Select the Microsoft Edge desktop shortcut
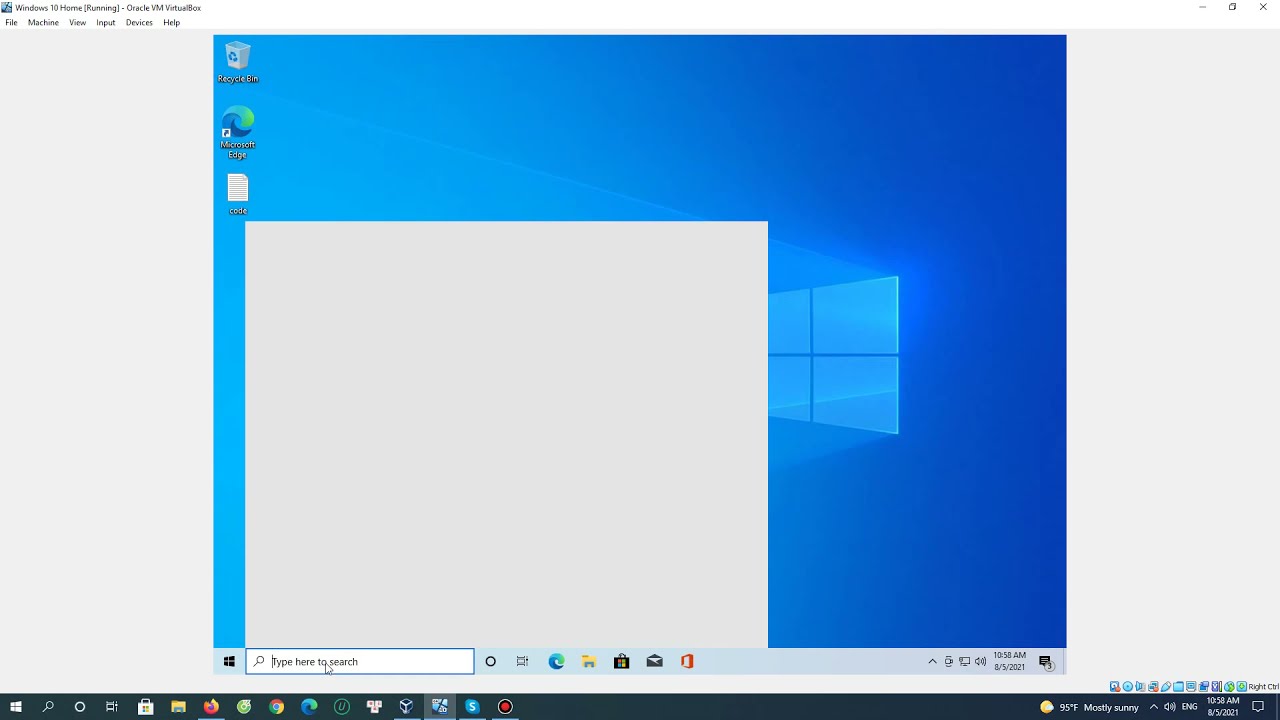 click(x=238, y=132)
